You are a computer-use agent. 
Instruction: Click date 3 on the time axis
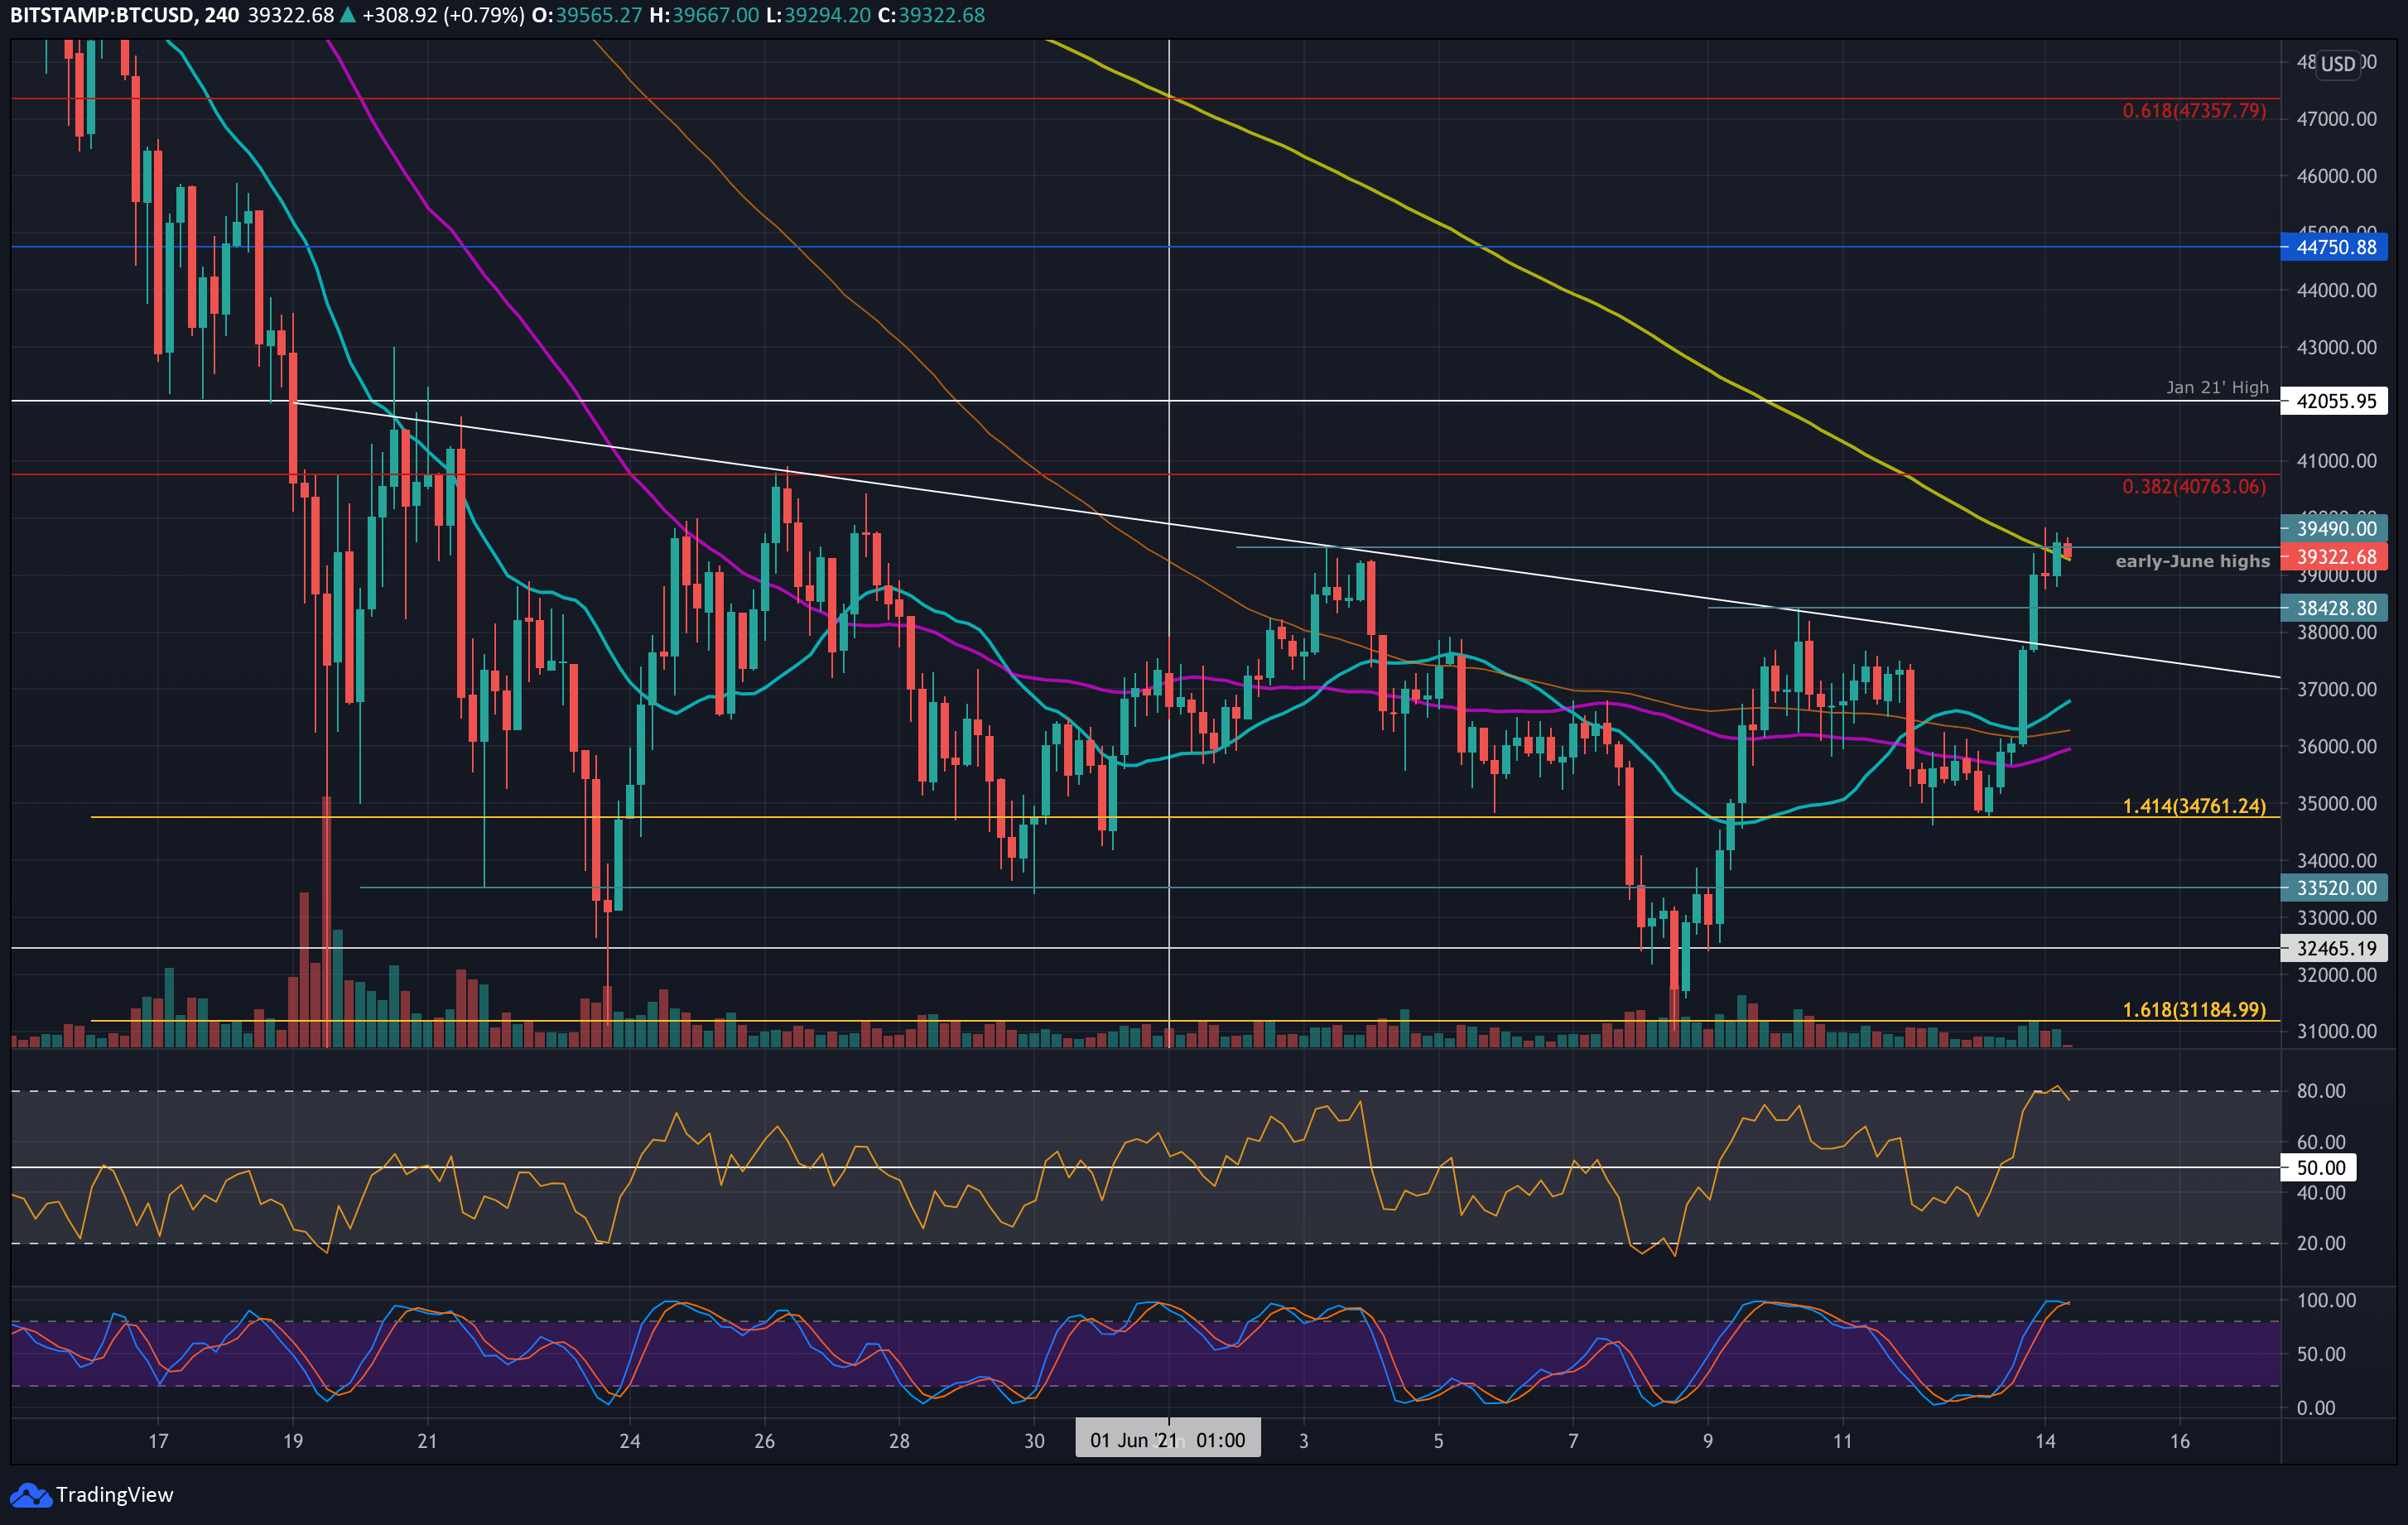click(x=1303, y=1441)
